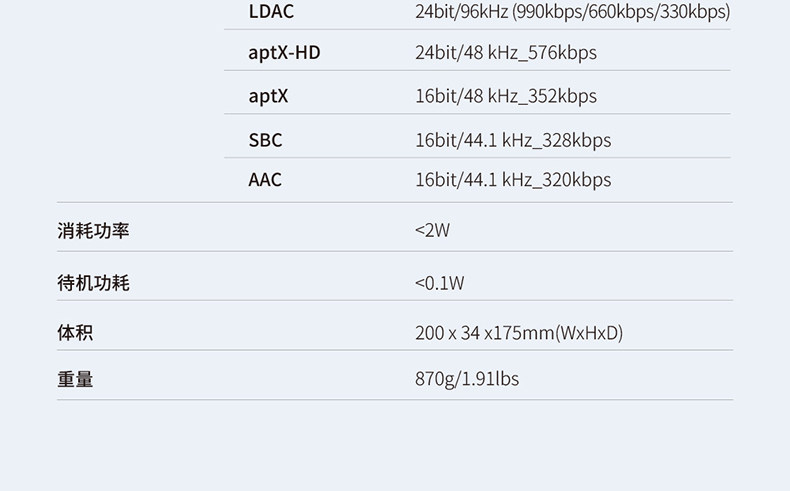Click the 200 x 34 x175mm dimensions text

(484, 332)
